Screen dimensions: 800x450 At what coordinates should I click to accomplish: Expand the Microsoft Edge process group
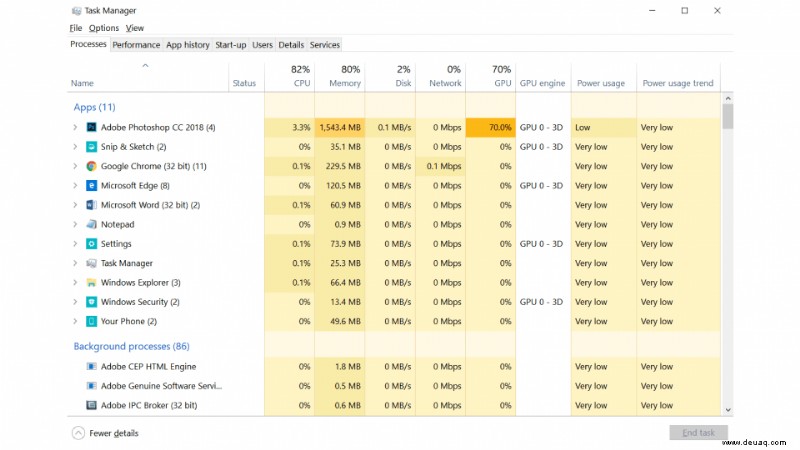[x=75, y=185]
